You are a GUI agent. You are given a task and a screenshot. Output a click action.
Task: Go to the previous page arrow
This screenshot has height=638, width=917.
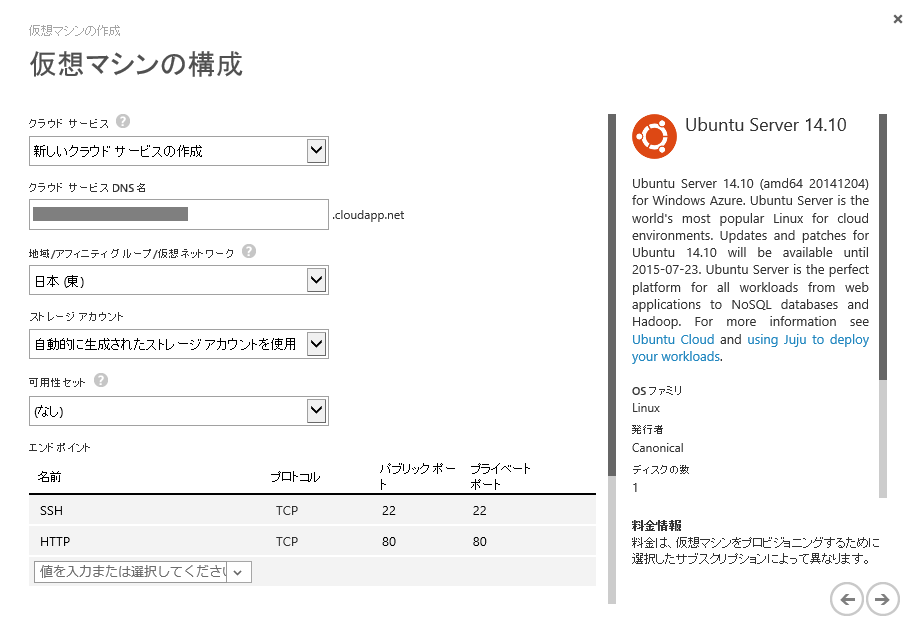pyautogui.click(x=846, y=599)
